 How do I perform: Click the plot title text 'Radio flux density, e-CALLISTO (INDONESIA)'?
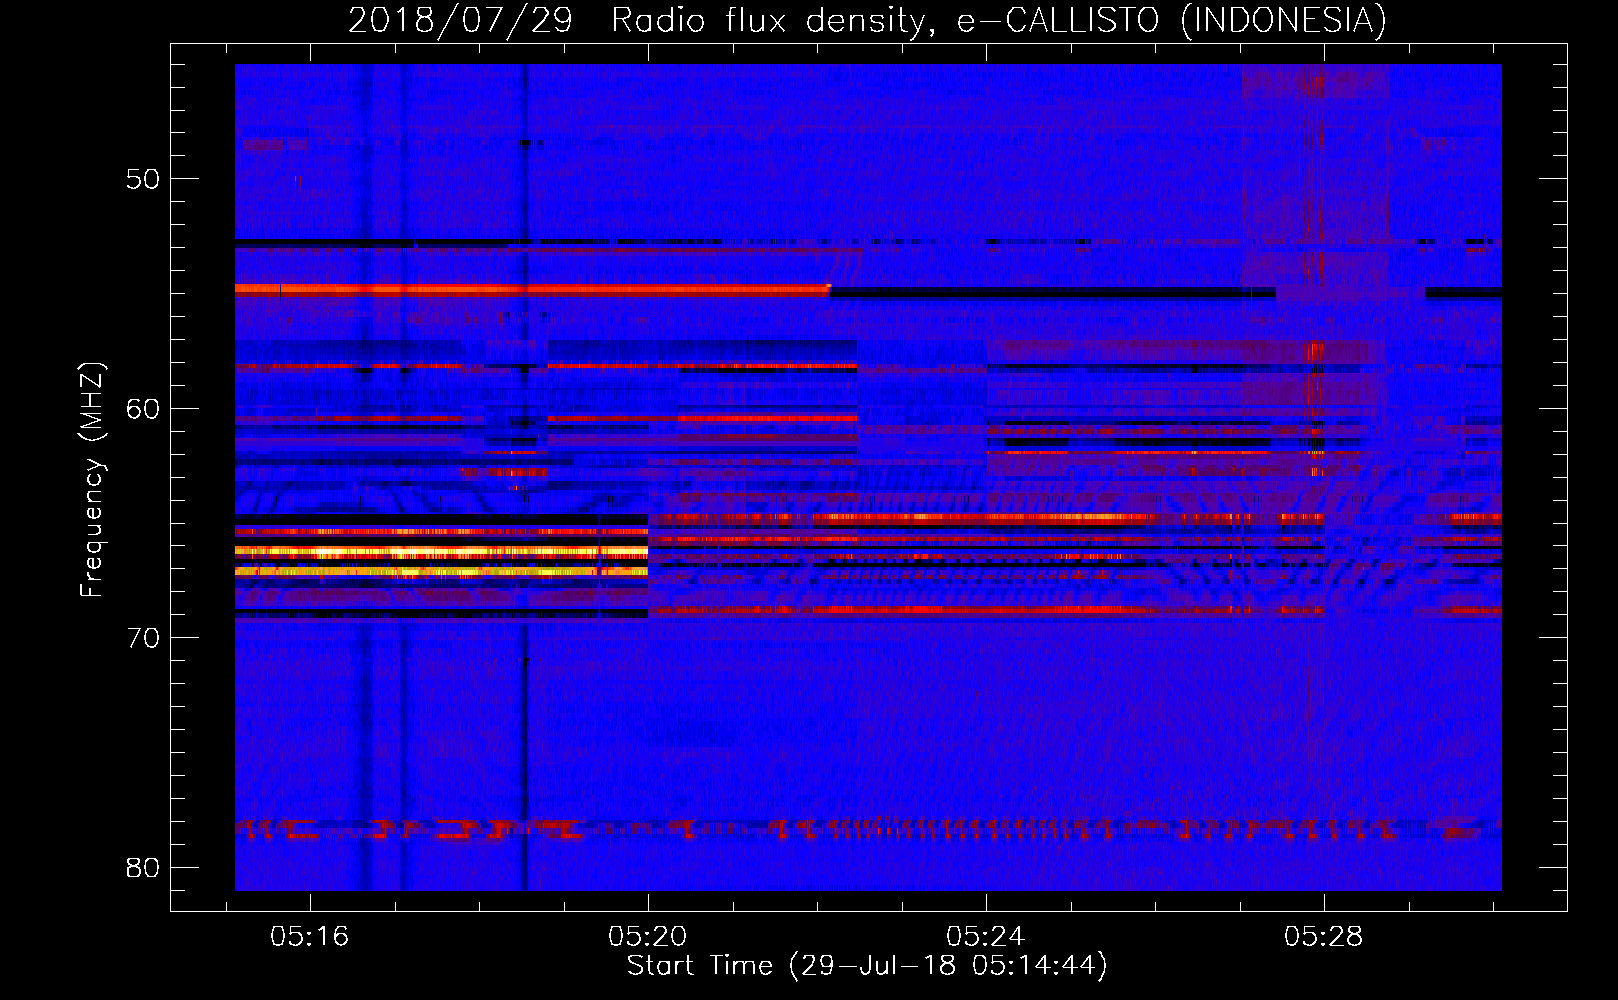click(x=999, y=21)
